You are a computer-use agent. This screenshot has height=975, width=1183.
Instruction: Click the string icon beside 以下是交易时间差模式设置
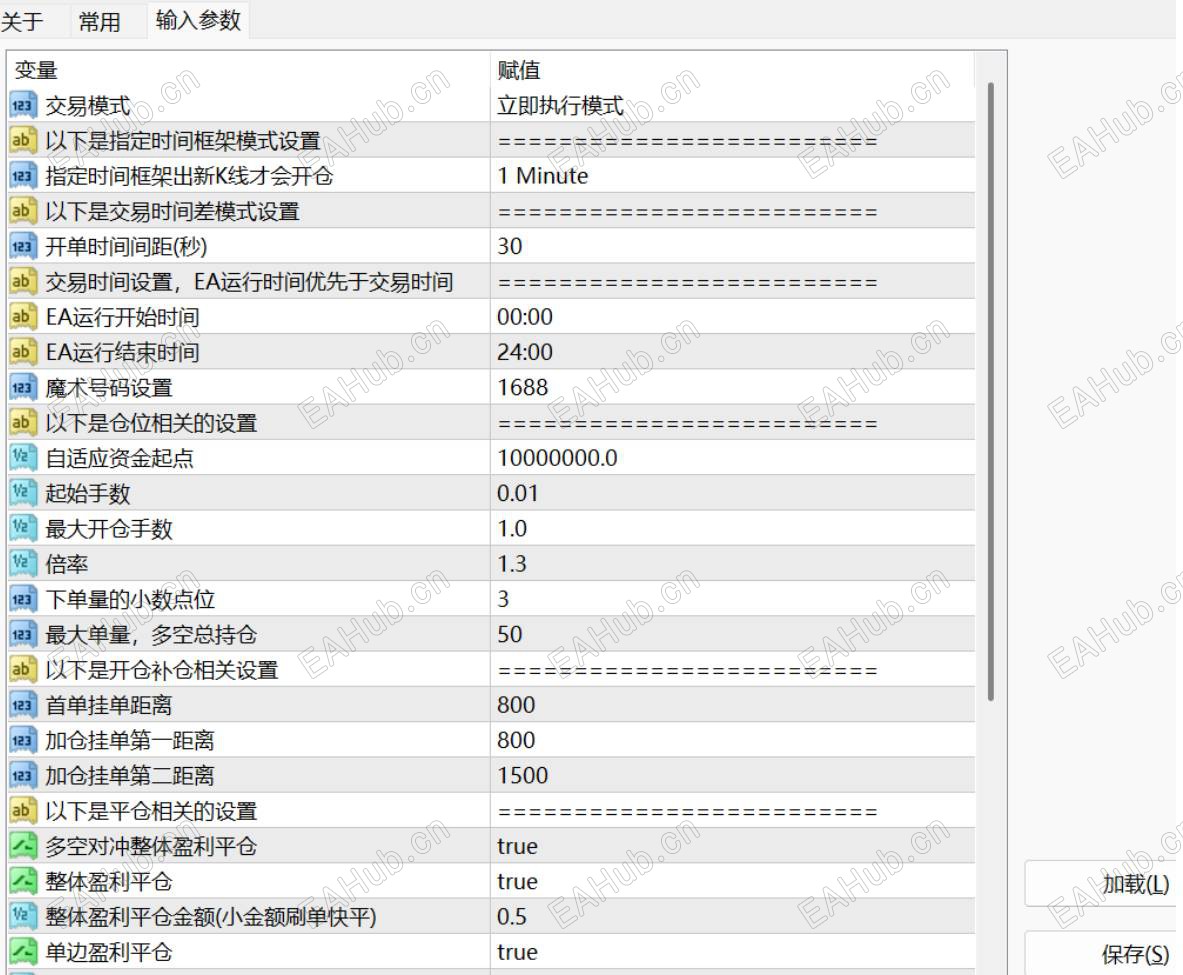tap(23, 211)
